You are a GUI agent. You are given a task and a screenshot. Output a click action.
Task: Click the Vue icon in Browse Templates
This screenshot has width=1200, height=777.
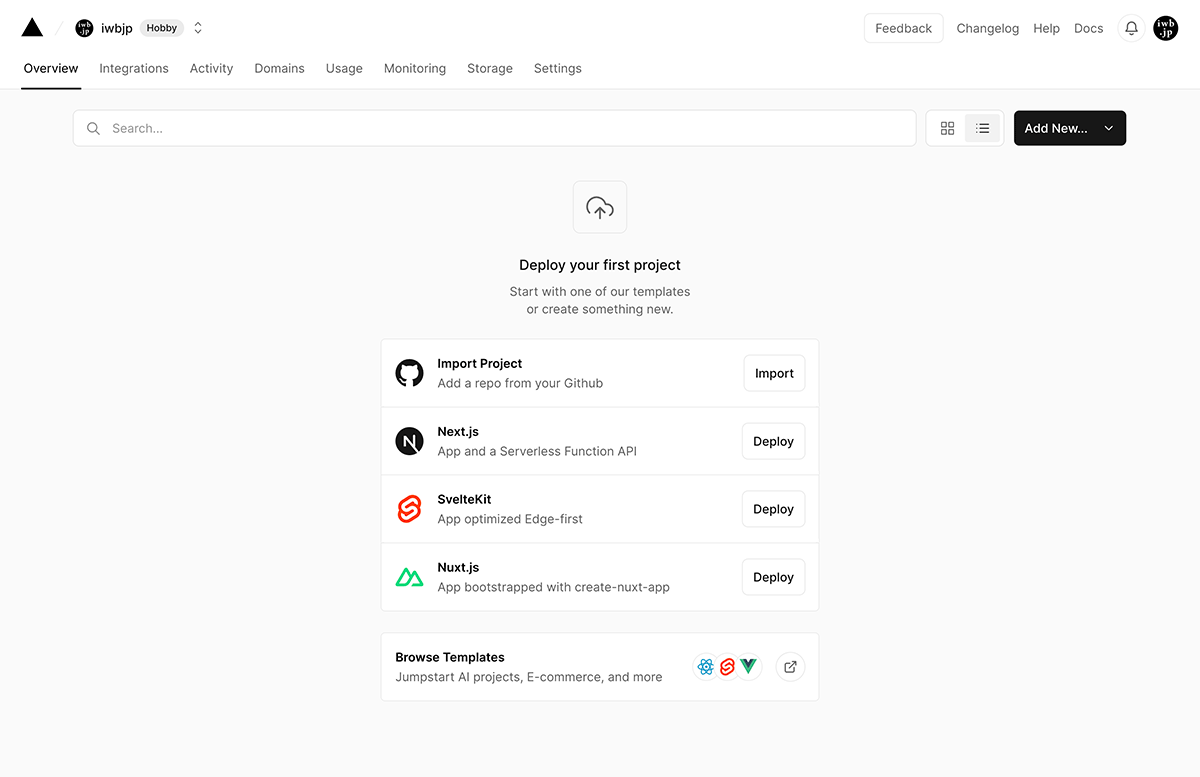[x=749, y=667]
